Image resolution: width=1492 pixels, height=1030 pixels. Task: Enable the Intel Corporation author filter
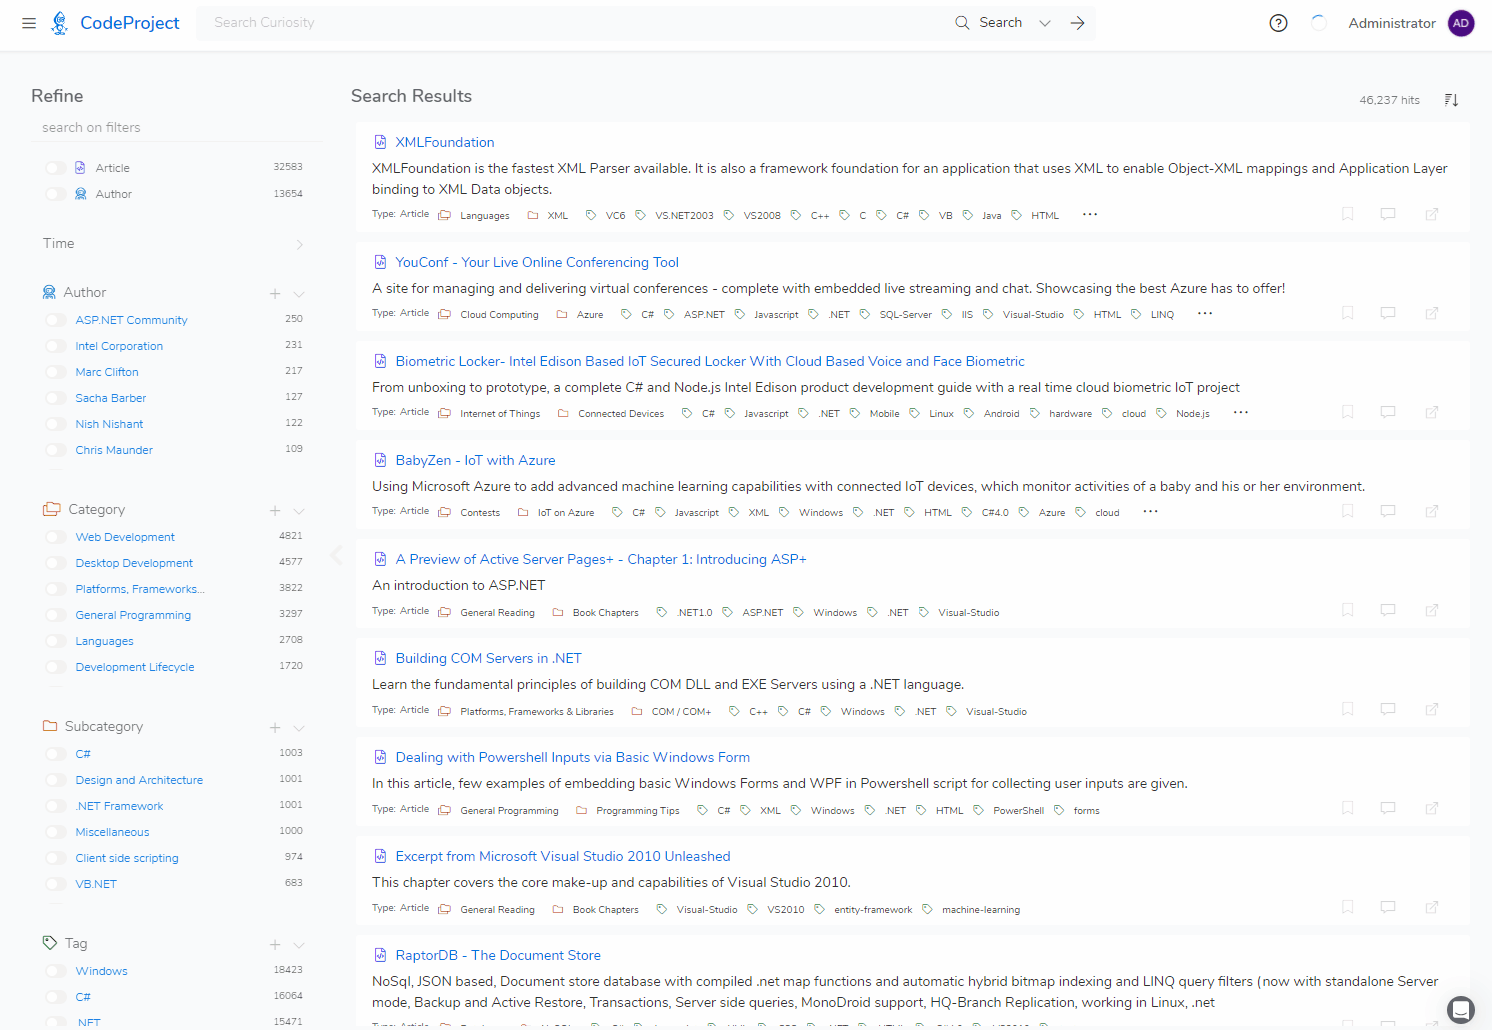coord(56,346)
